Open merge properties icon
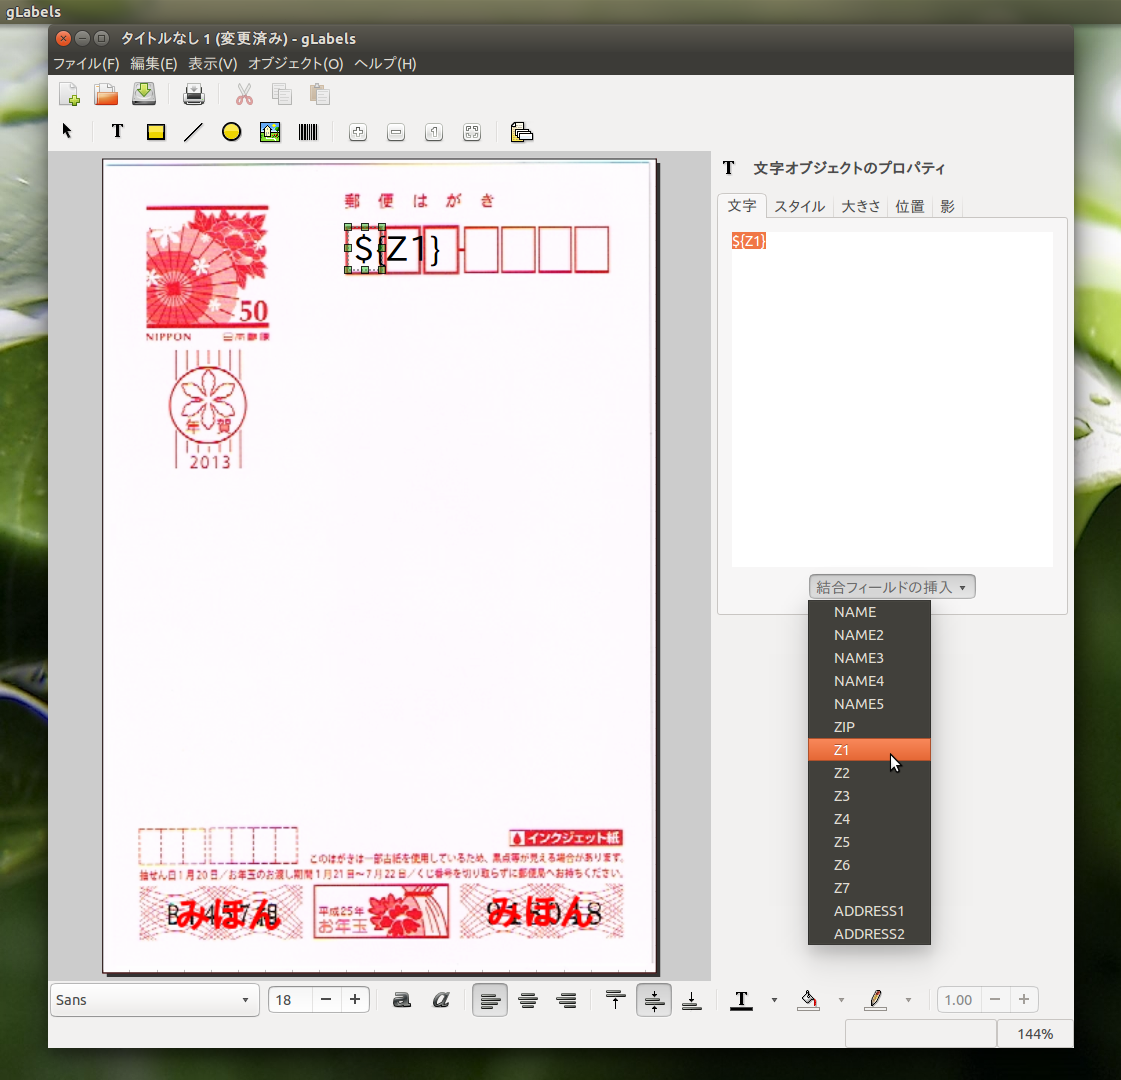Viewport: 1121px width, 1080px height. tap(522, 132)
